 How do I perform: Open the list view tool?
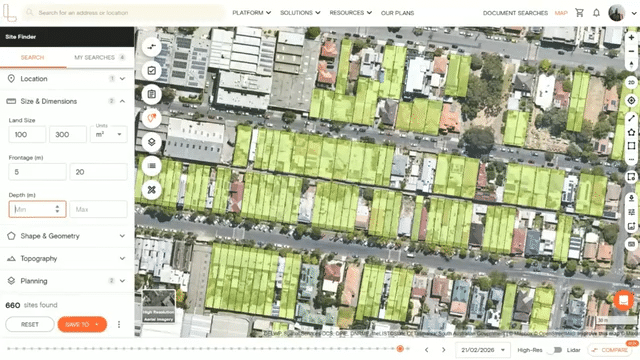(x=151, y=166)
